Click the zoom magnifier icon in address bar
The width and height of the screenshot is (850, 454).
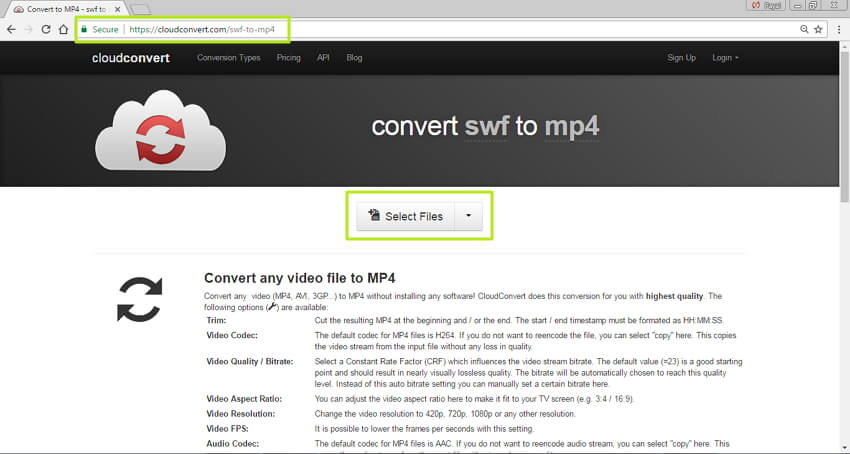pyautogui.click(x=804, y=29)
